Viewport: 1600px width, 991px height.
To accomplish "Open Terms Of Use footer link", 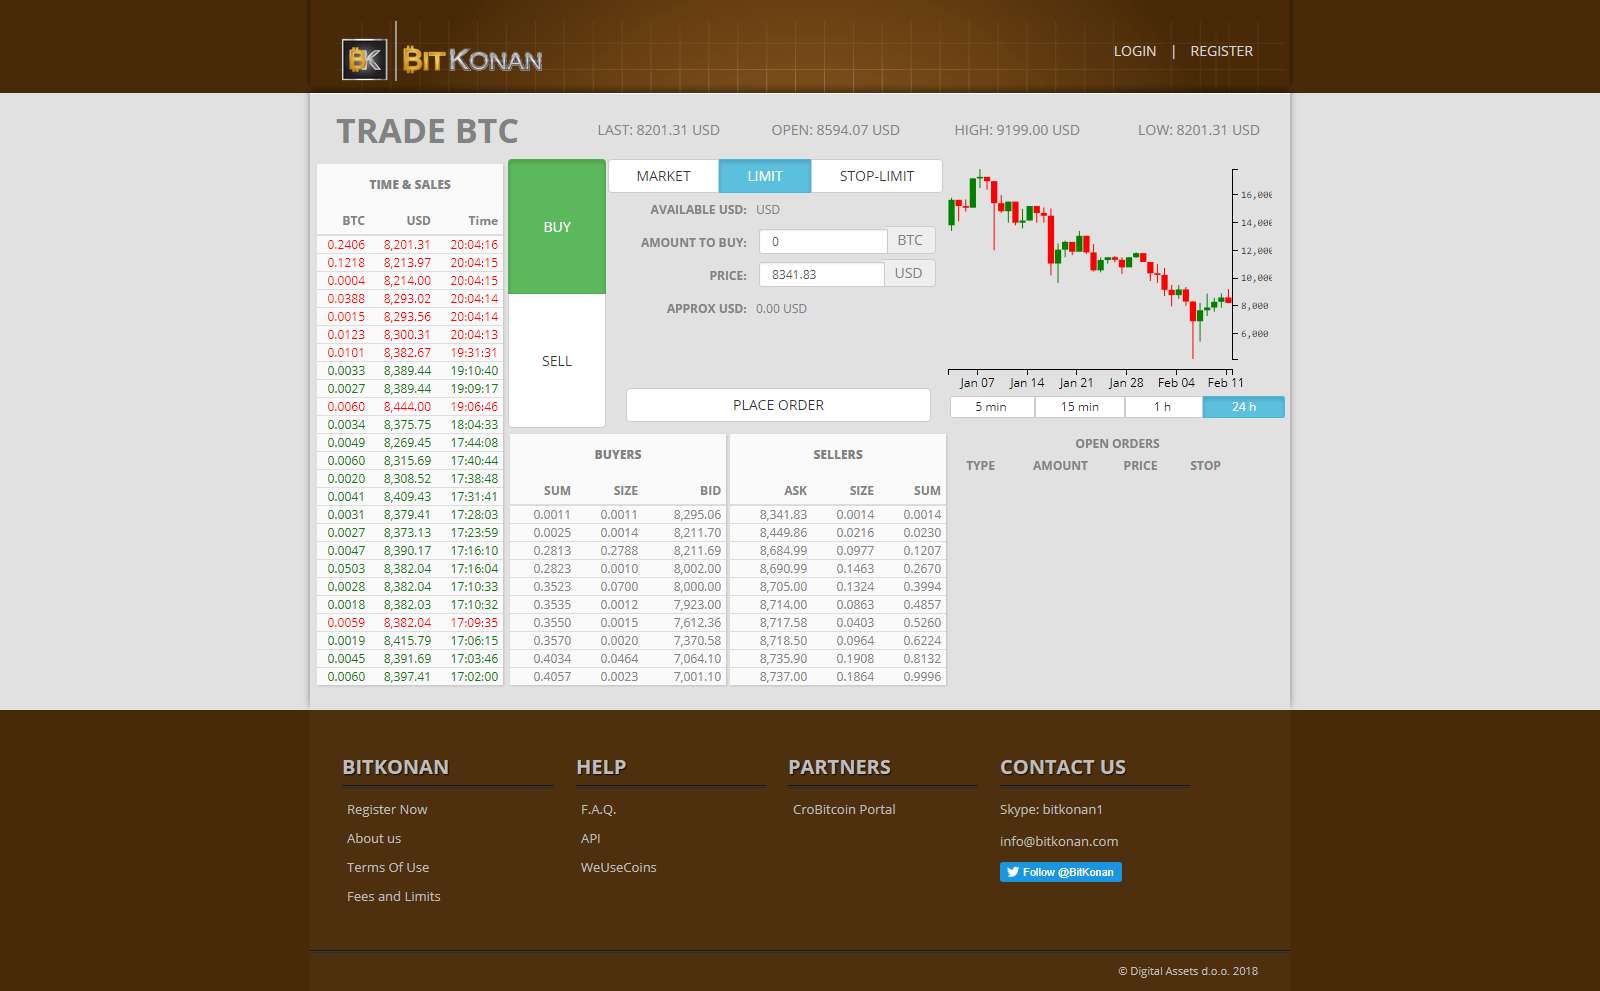I will pyautogui.click(x=388, y=868).
